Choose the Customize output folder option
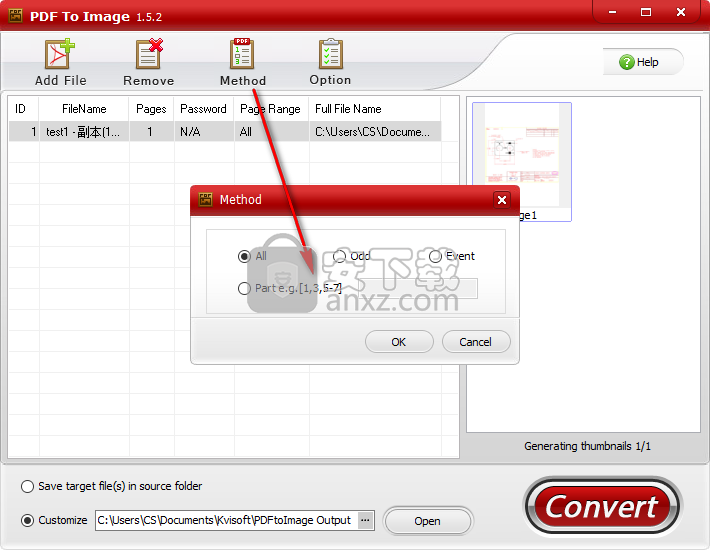The image size is (710, 550). pos(27,521)
